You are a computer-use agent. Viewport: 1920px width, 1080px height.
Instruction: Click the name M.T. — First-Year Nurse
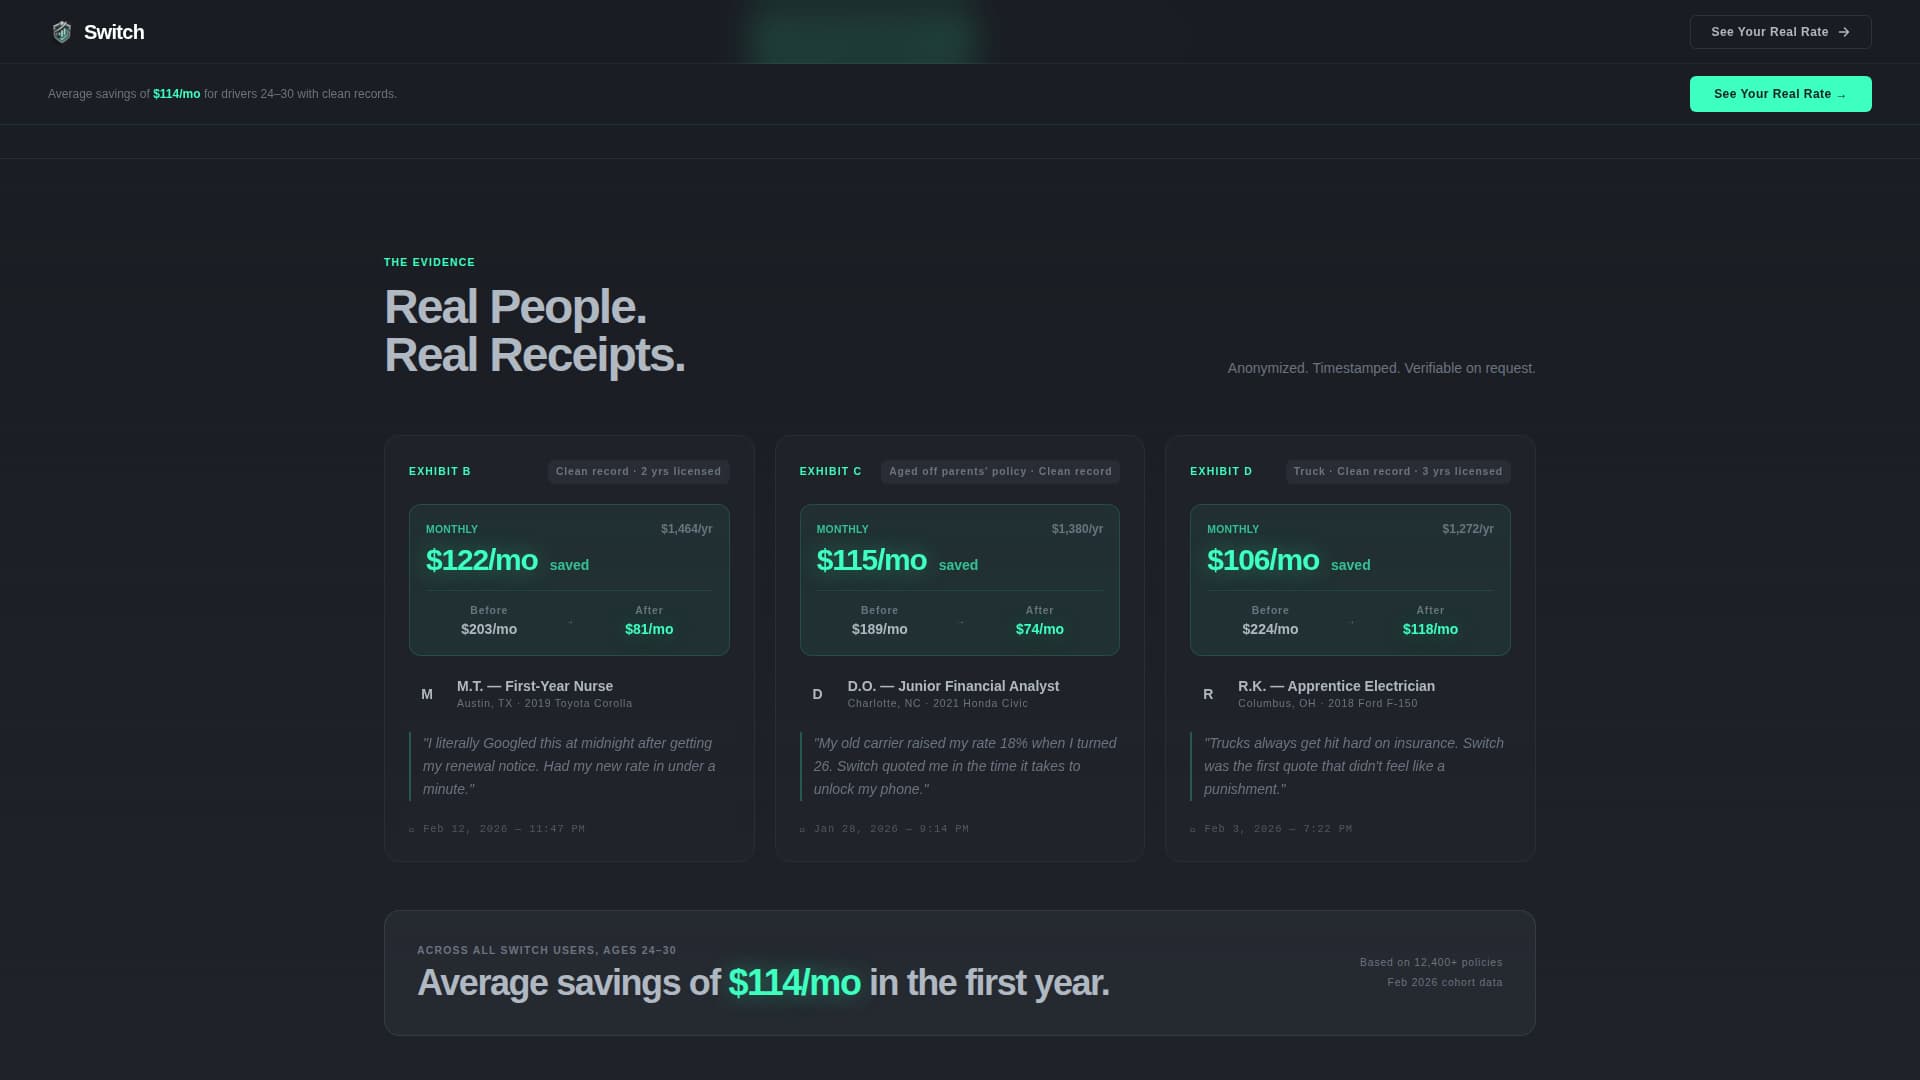(535, 686)
